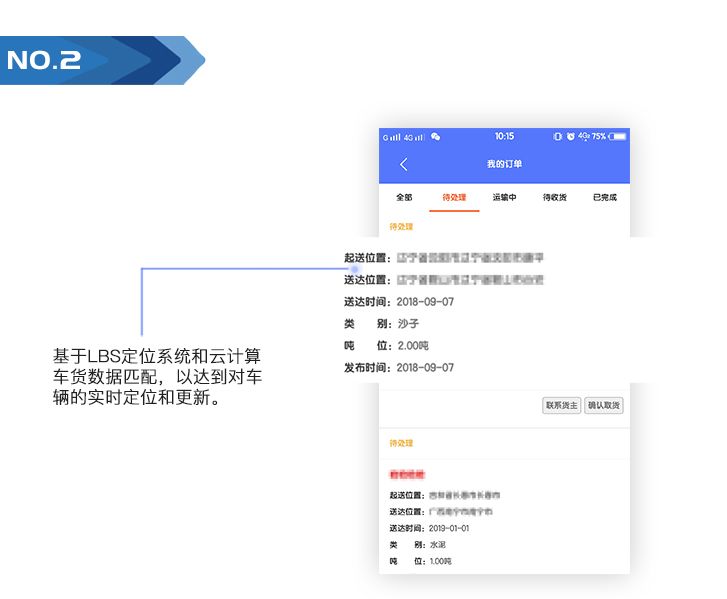Open the 已完成 tab
Image resolution: width=727 pixels, height=599 pixels.
[605, 198]
